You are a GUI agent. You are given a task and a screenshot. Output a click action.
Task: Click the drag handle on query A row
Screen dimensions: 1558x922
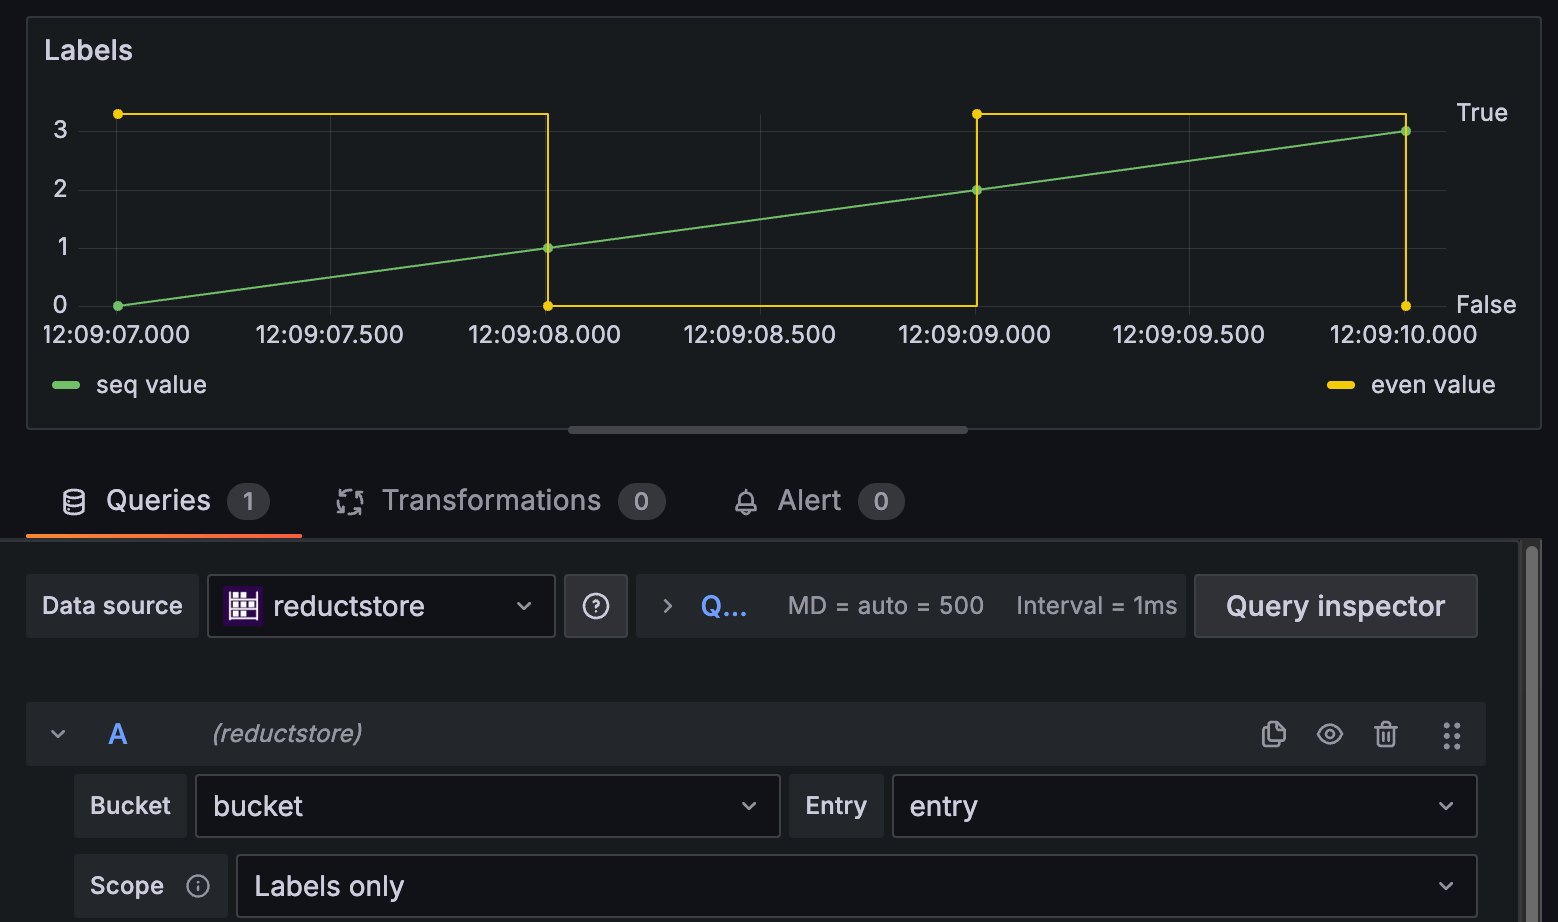tap(1451, 735)
